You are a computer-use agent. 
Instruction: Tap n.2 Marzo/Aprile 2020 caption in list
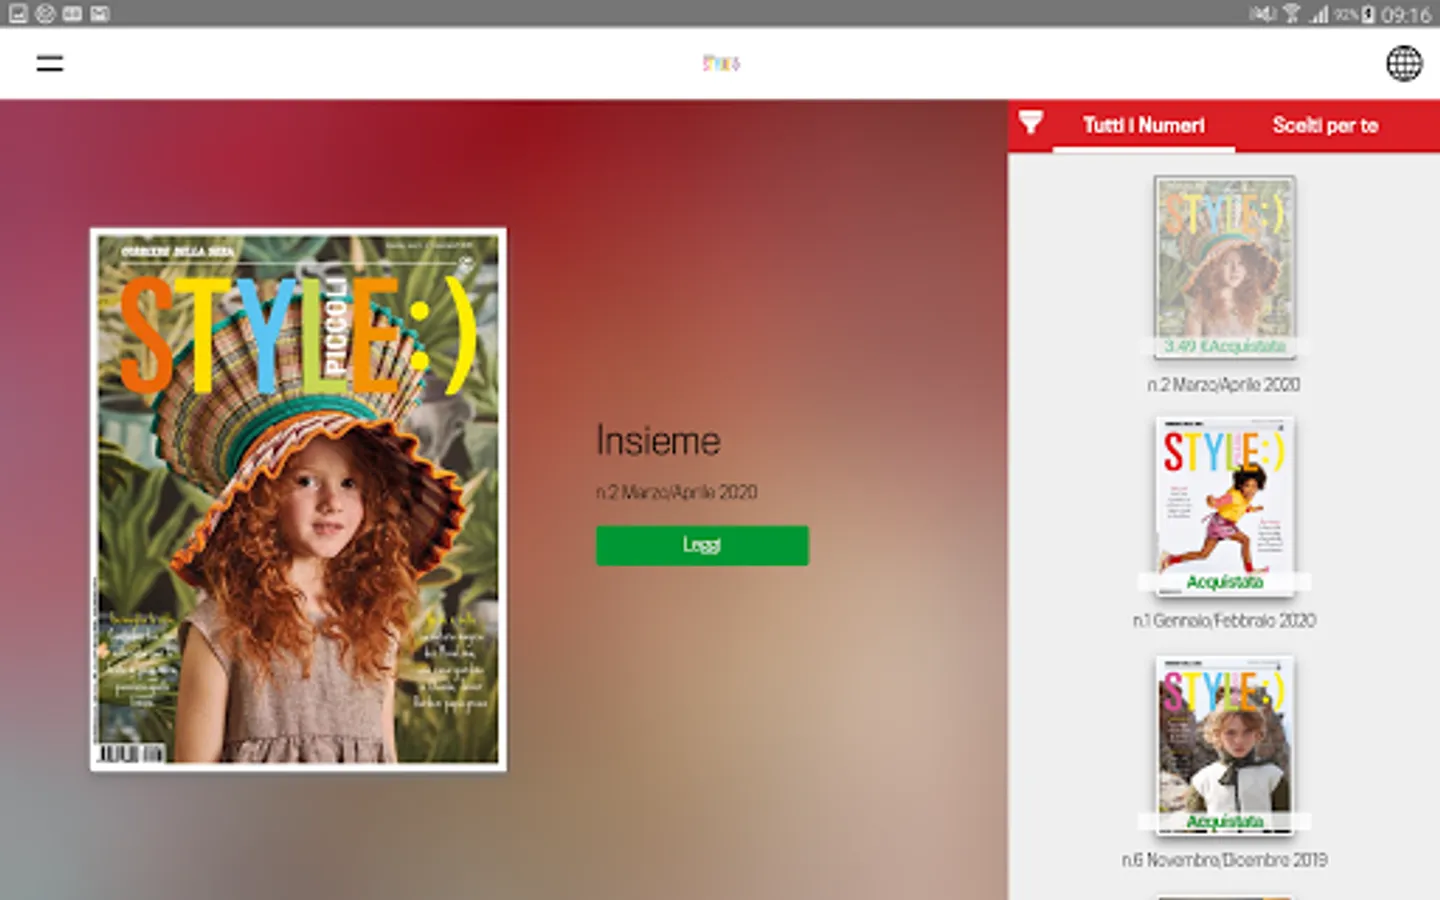coord(1225,384)
